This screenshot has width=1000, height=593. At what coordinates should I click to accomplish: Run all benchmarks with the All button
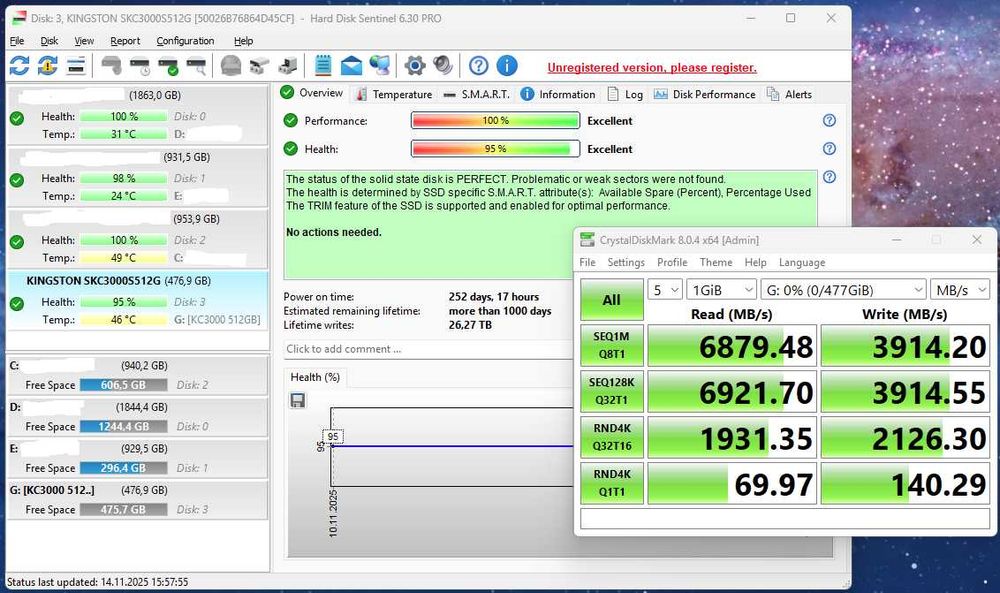coord(612,300)
